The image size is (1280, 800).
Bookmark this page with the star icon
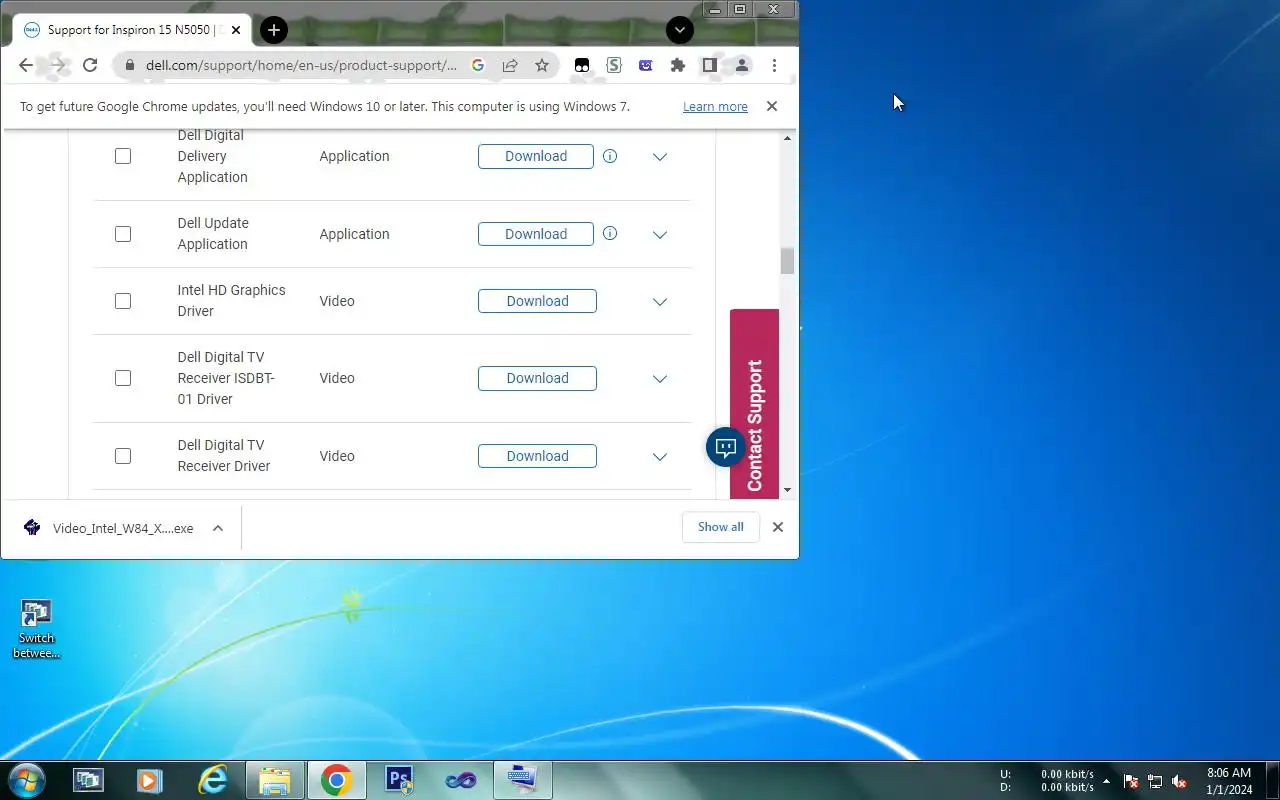(x=542, y=65)
